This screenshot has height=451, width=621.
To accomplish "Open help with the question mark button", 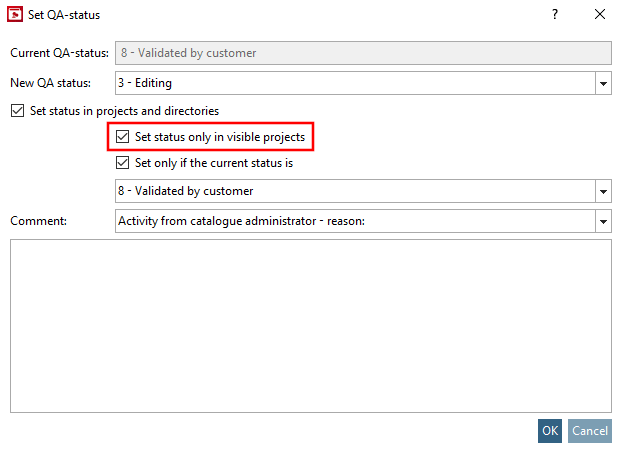I will 555,15.
